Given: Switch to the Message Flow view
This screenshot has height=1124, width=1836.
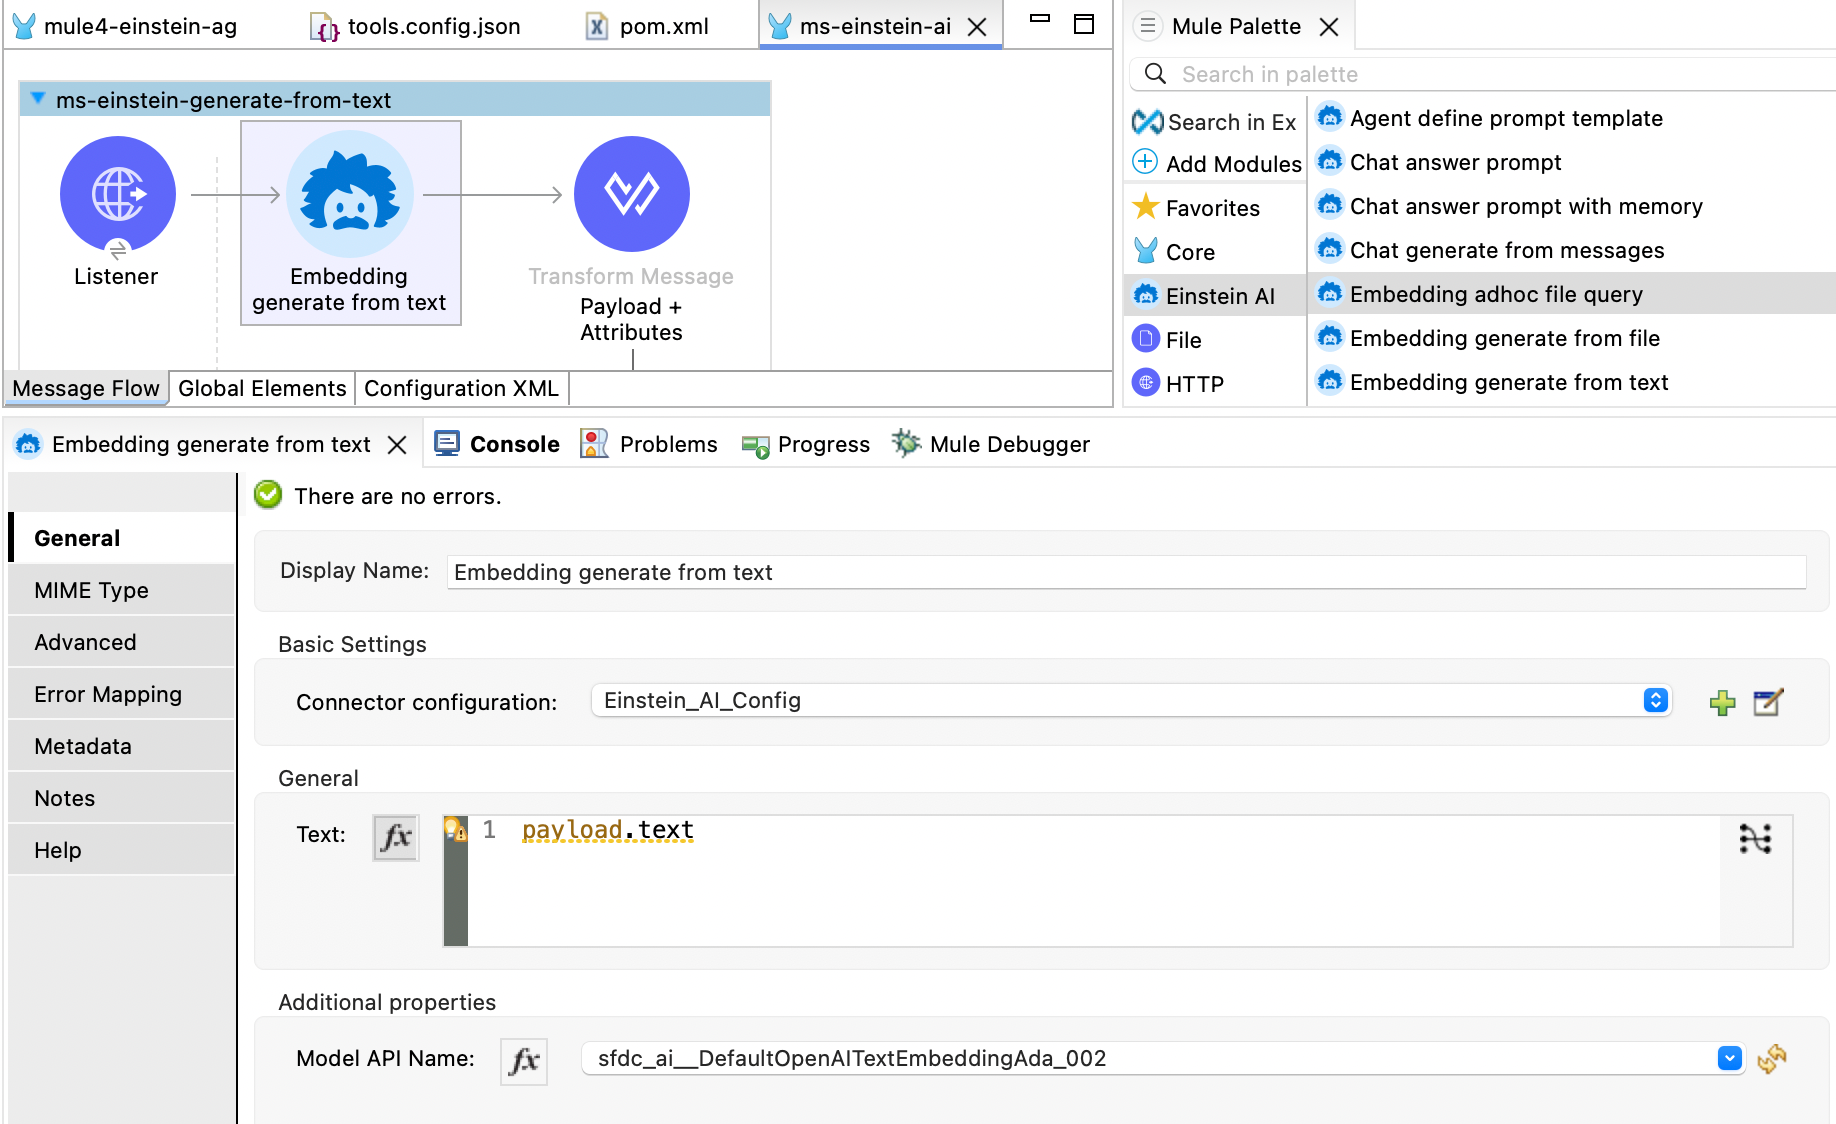Looking at the screenshot, I should pos(86,388).
